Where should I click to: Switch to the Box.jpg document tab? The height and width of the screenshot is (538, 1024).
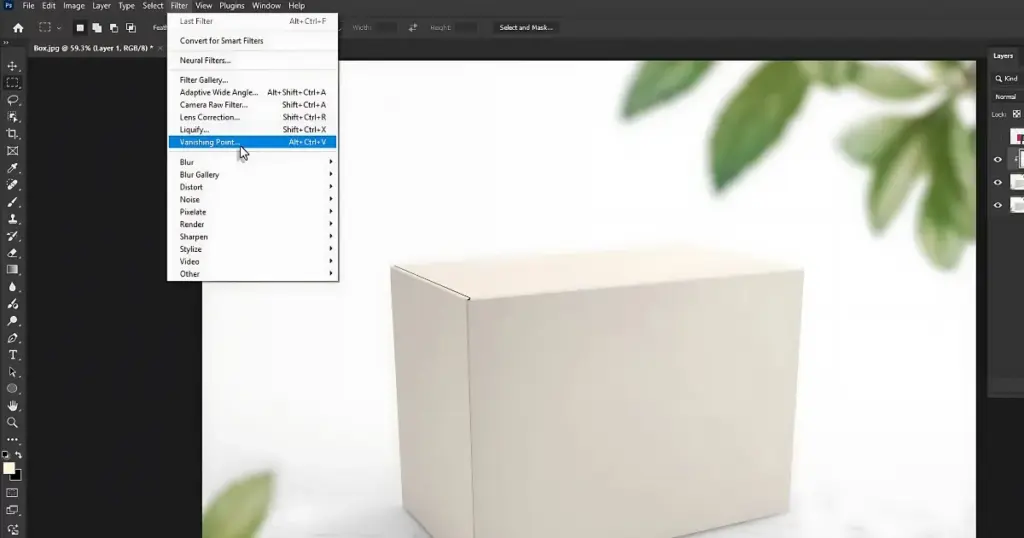(92, 48)
